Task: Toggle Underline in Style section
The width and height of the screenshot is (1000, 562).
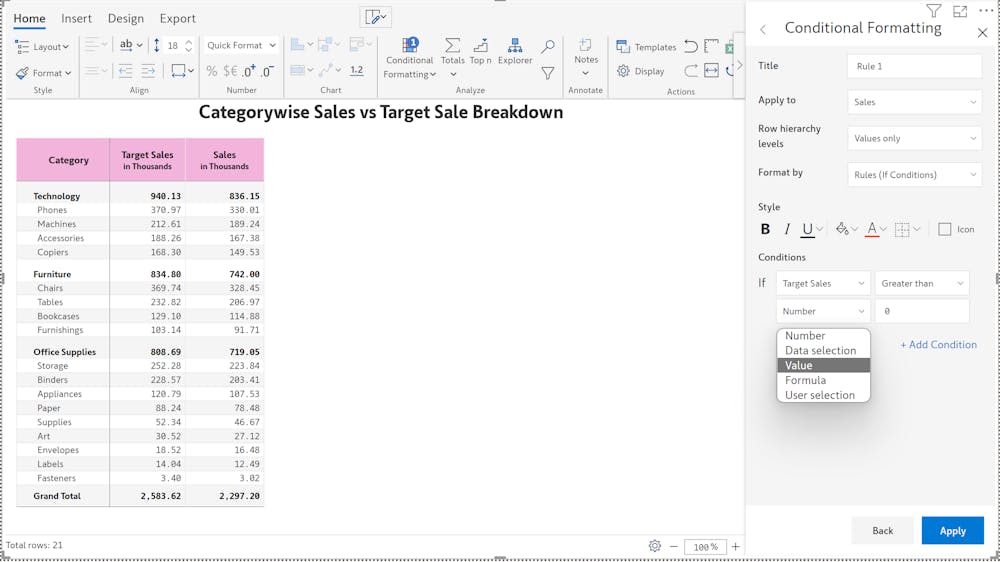Action: [807, 230]
